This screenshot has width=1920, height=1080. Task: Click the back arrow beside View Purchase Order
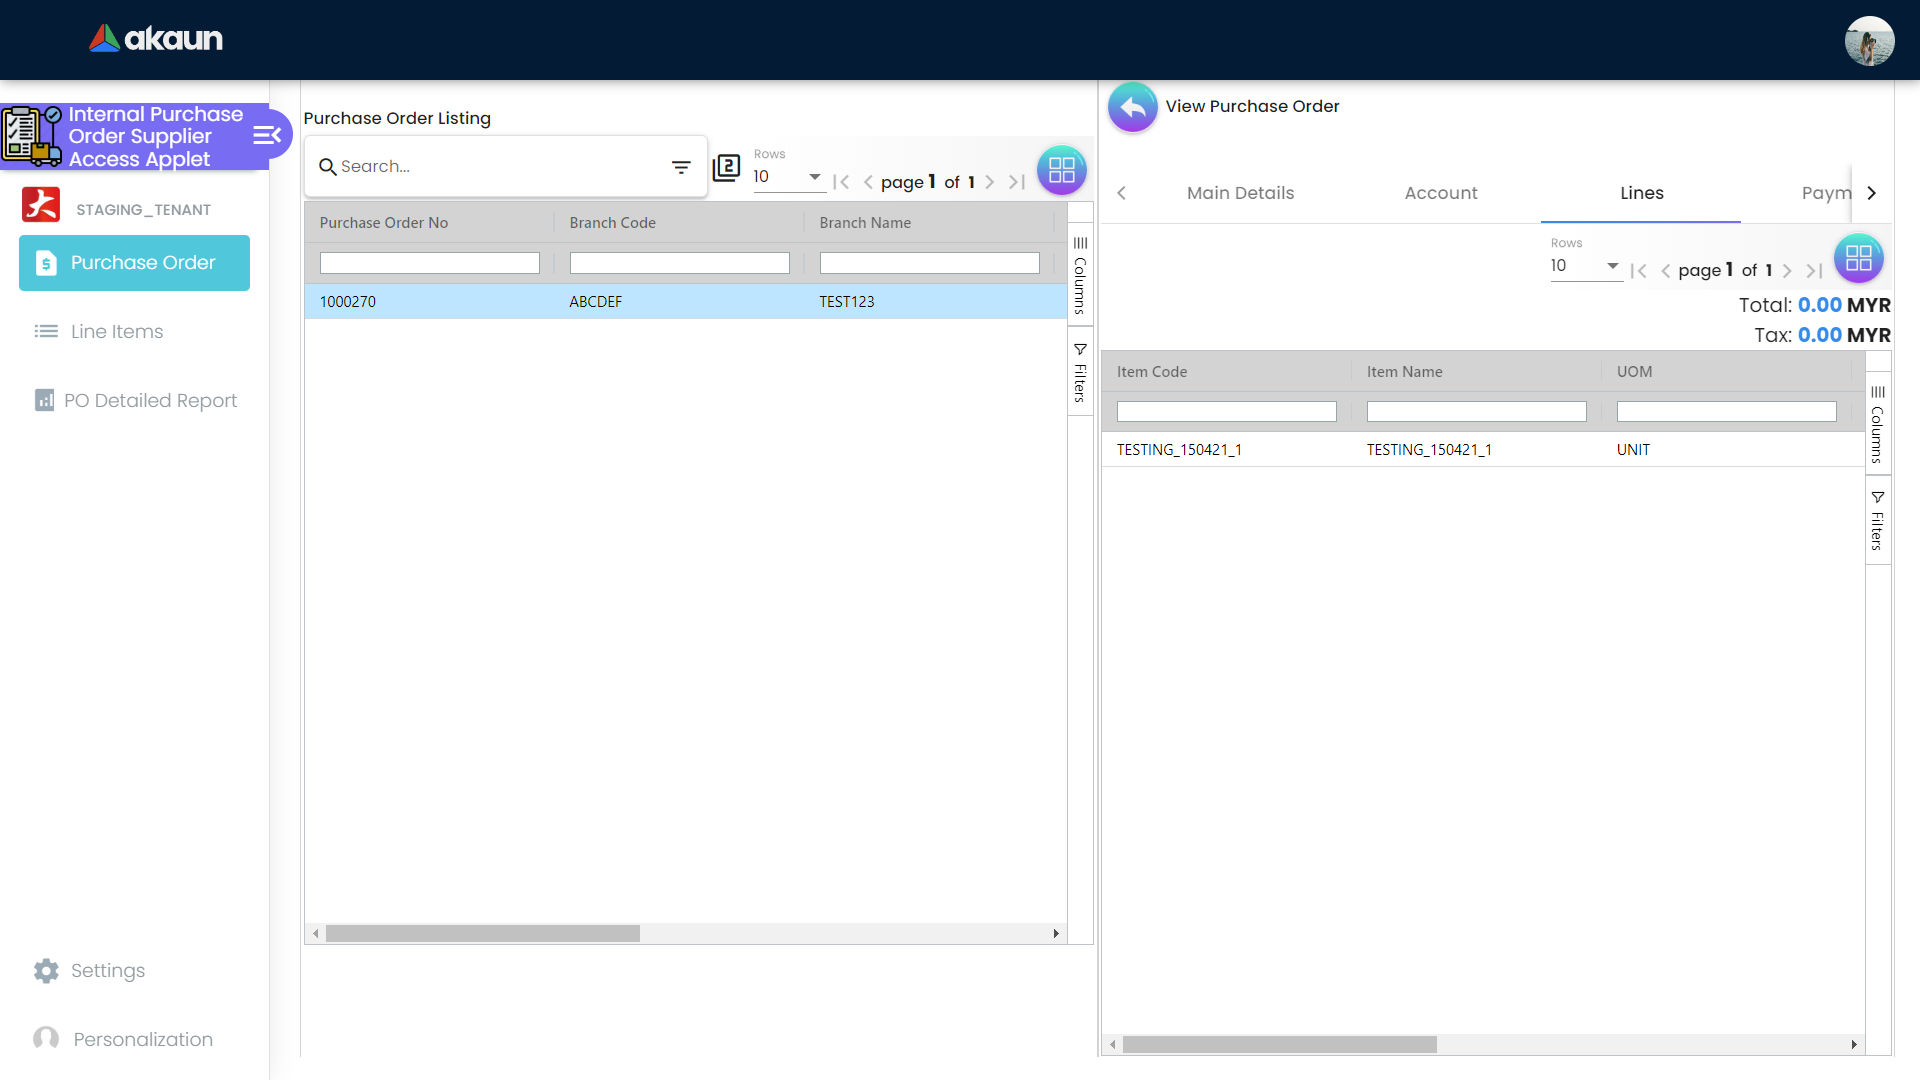click(1132, 107)
